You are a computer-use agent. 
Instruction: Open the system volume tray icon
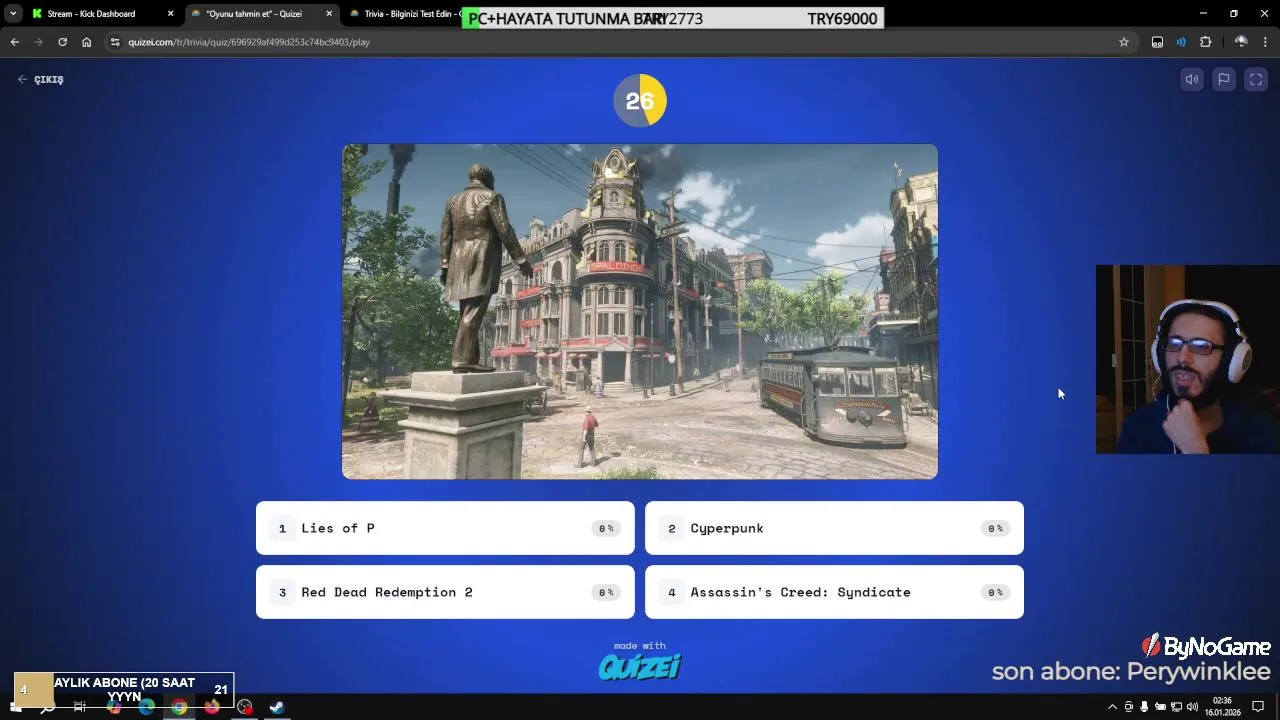(1192, 707)
